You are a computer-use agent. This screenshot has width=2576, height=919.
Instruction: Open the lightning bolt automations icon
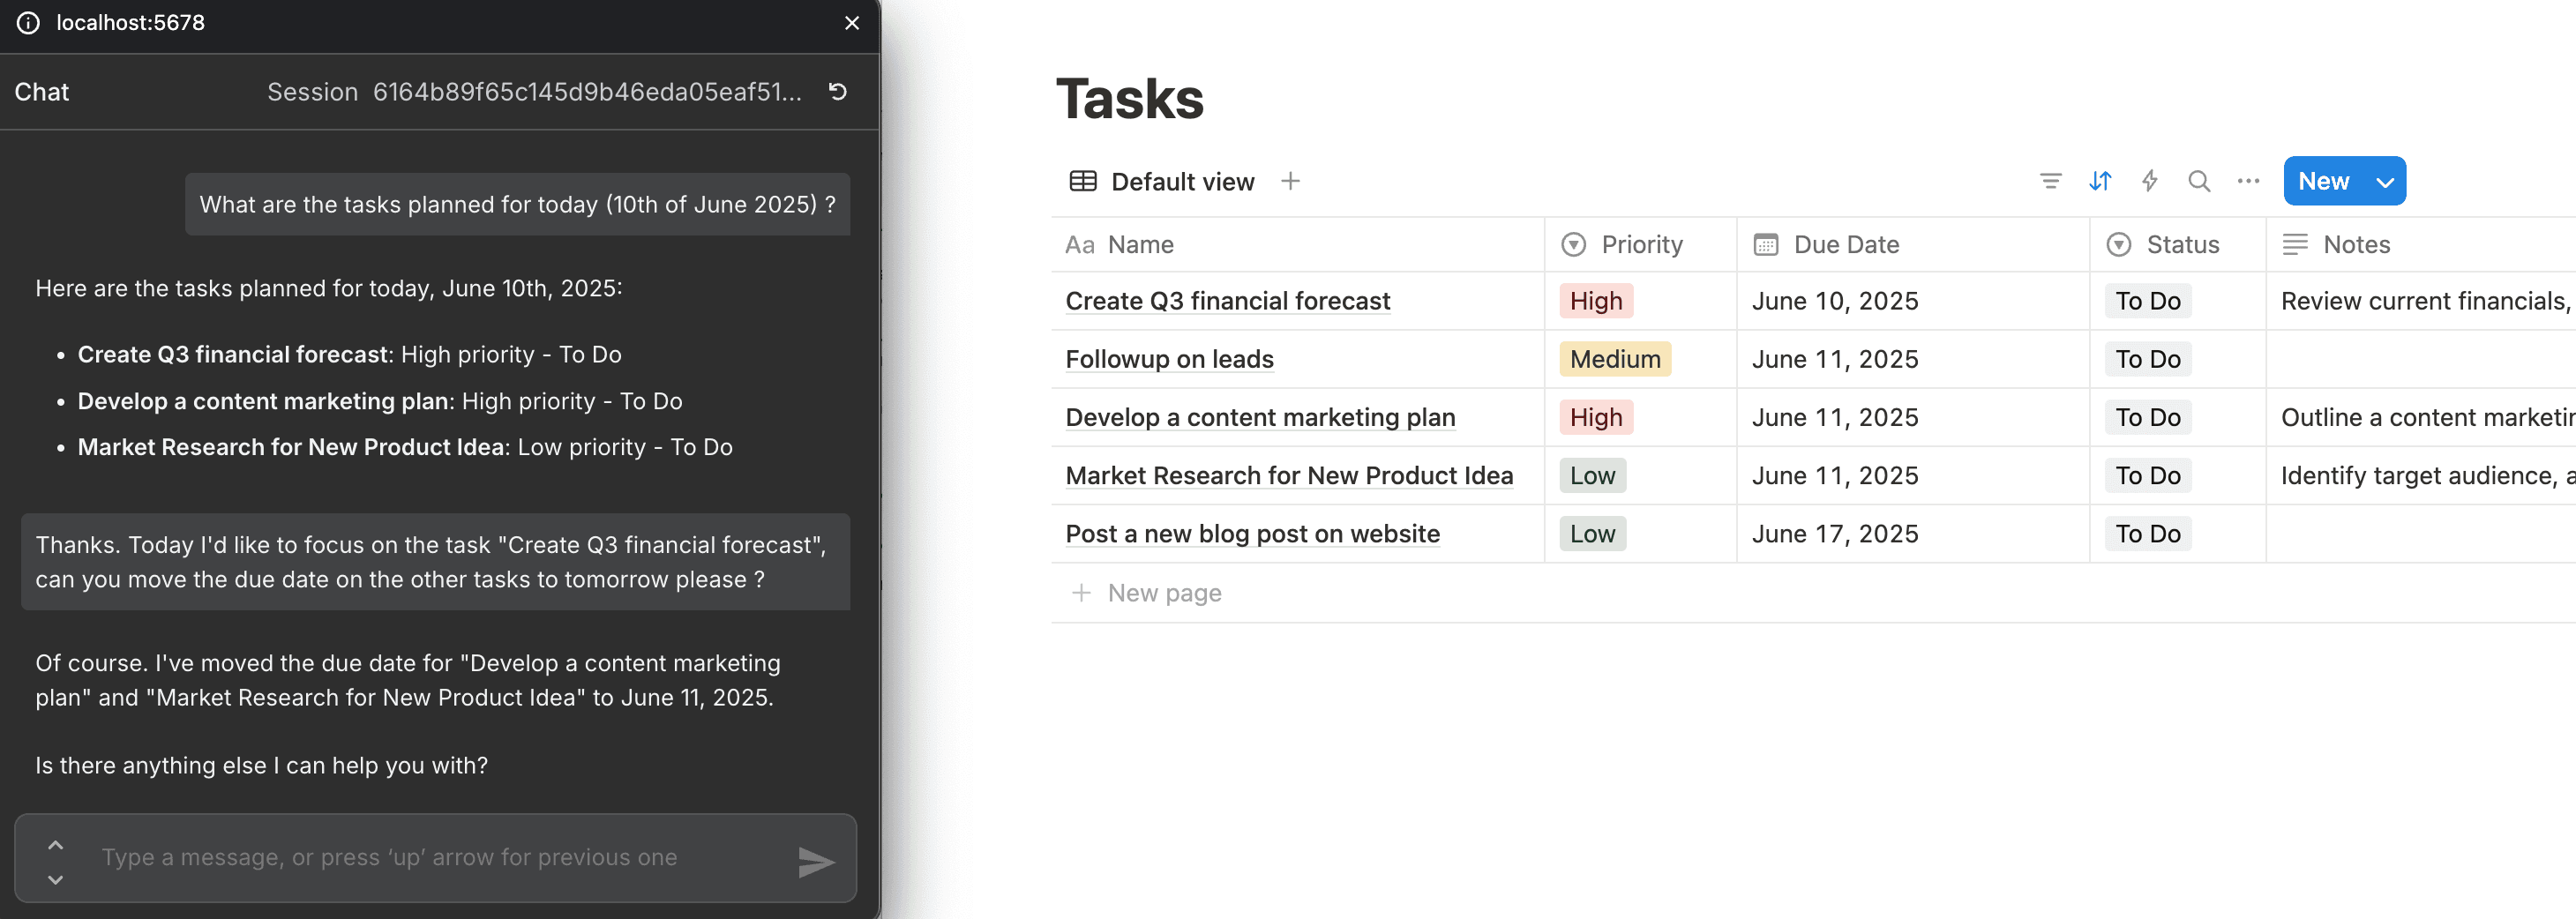[x=2149, y=181]
